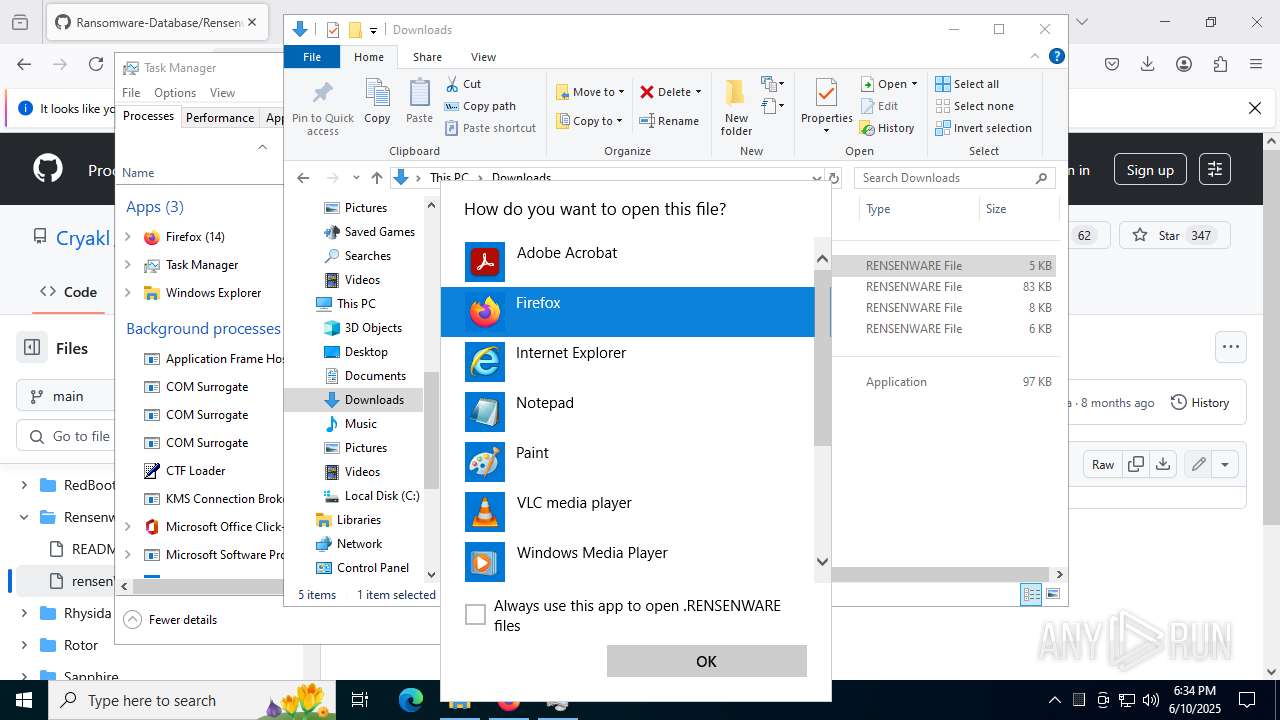This screenshot has height=720, width=1280.
Task: Check Always use this app for .RENSENWARE files
Action: pos(476,614)
